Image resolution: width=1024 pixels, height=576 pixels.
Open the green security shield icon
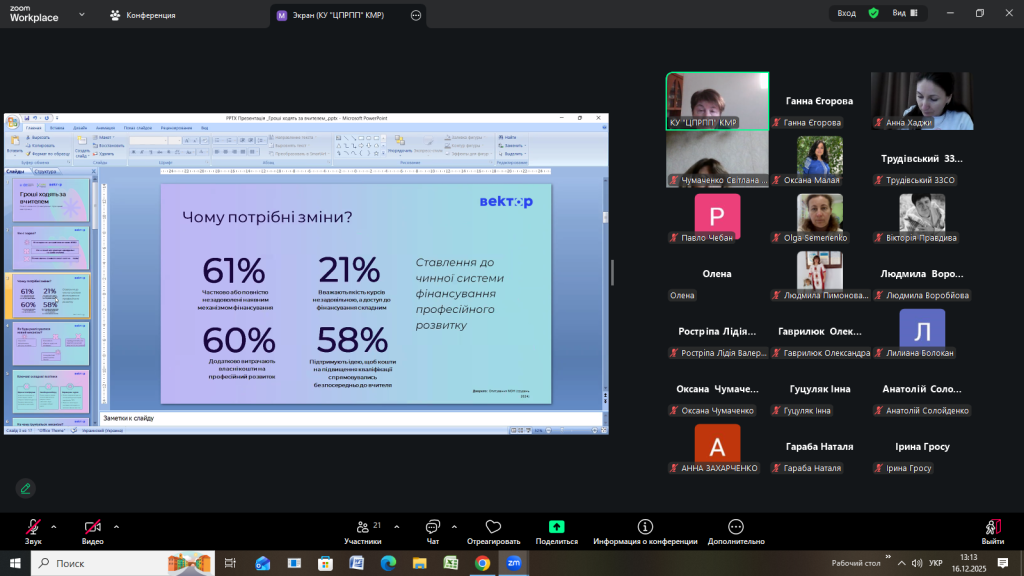(873, 13)
